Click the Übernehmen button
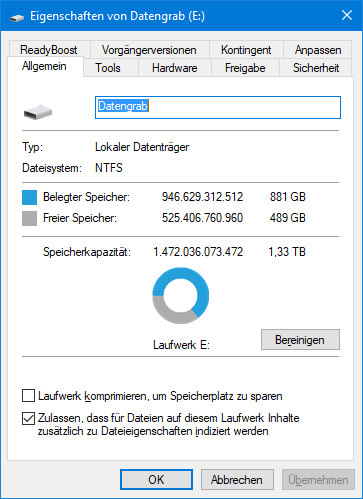This screenshot has width=363, height=499. (x=318, y=480)
